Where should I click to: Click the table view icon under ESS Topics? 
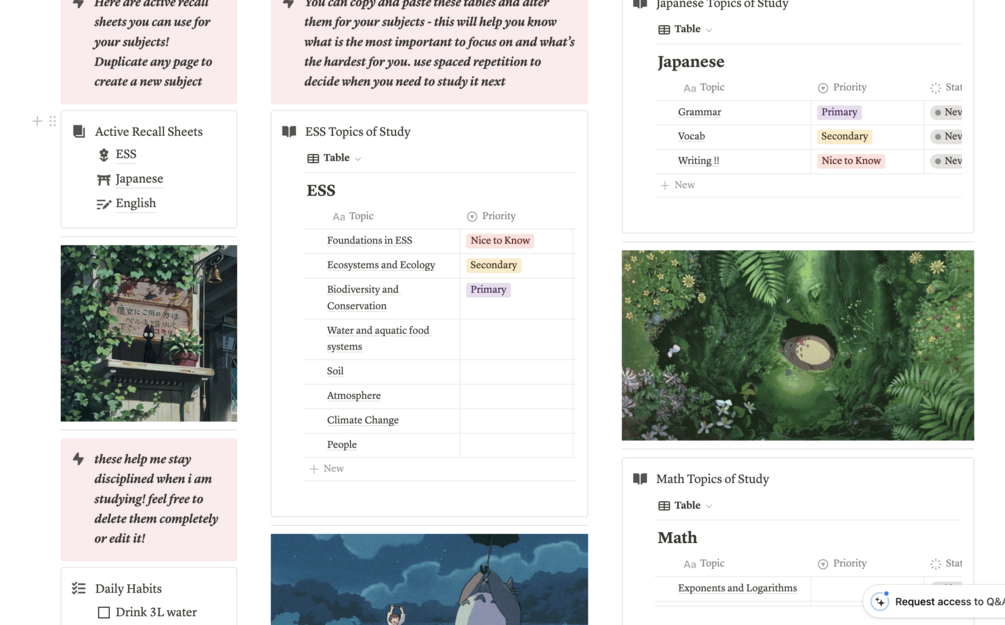313,158
